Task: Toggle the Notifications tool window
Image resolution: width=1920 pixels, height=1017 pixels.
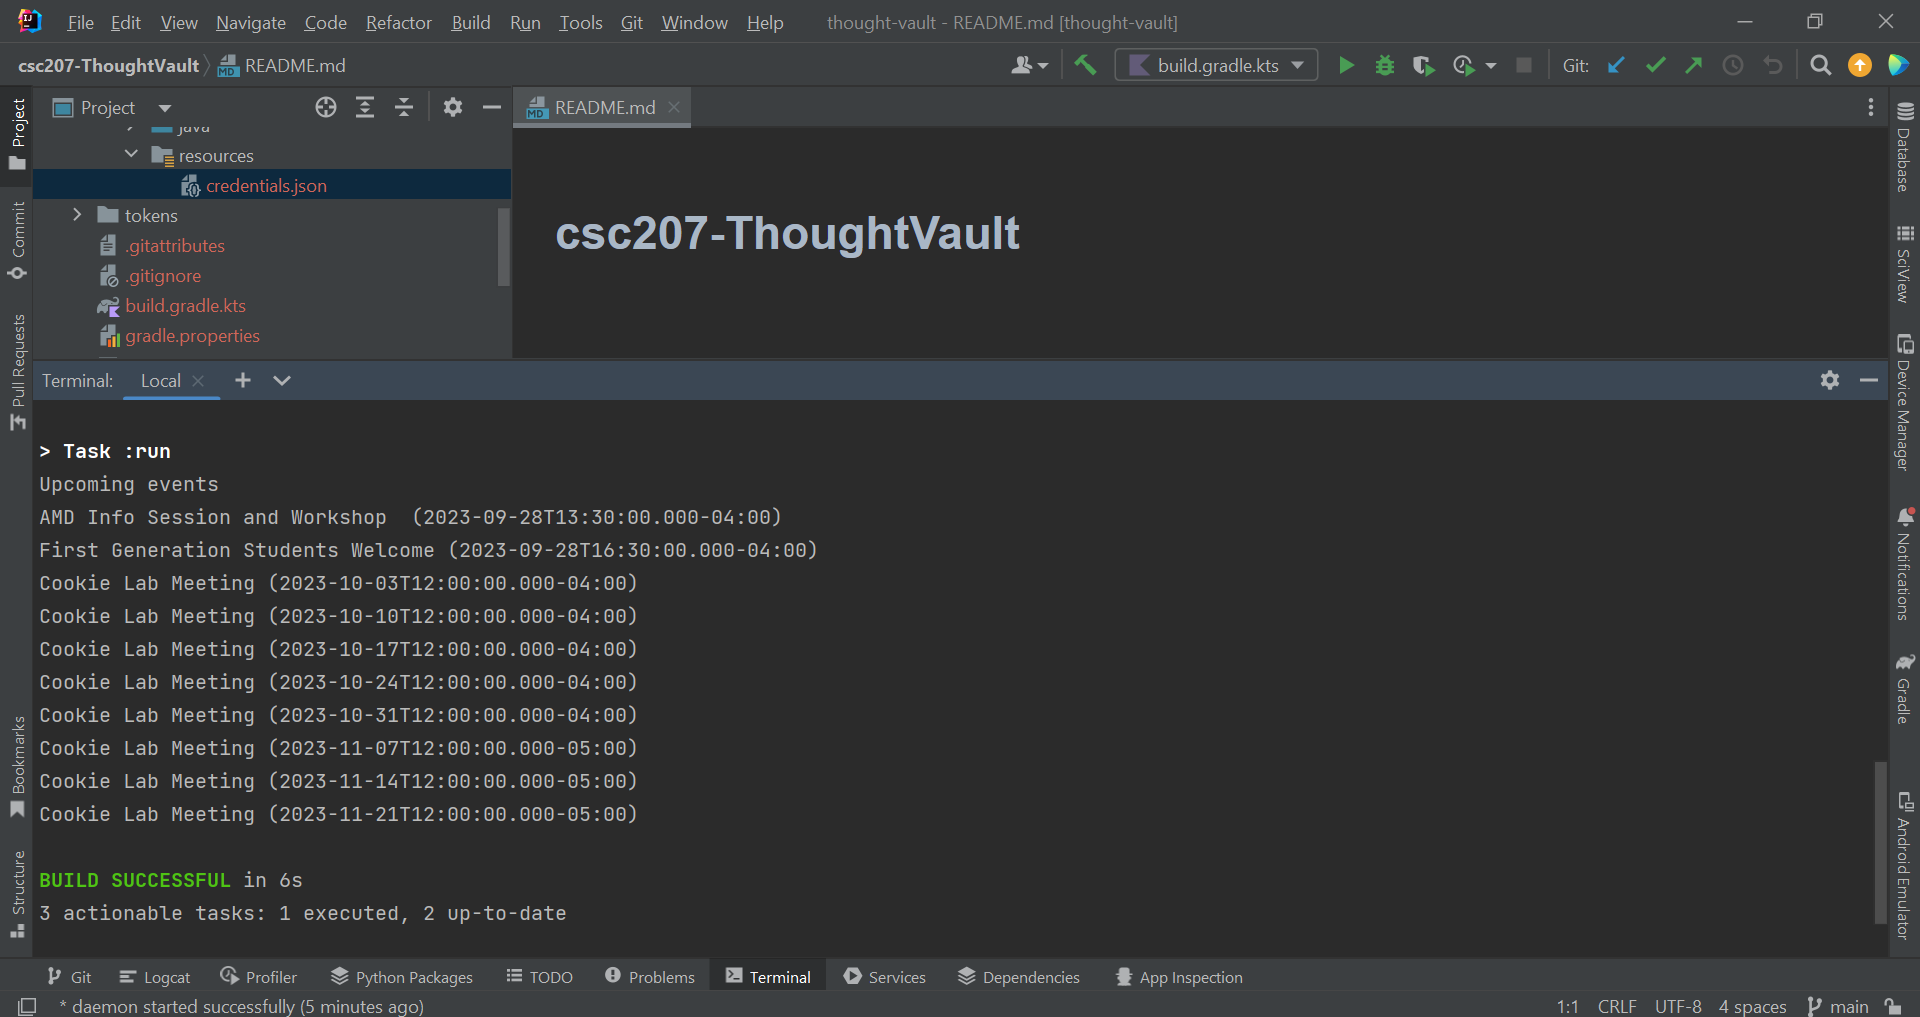Action: 1904,564
